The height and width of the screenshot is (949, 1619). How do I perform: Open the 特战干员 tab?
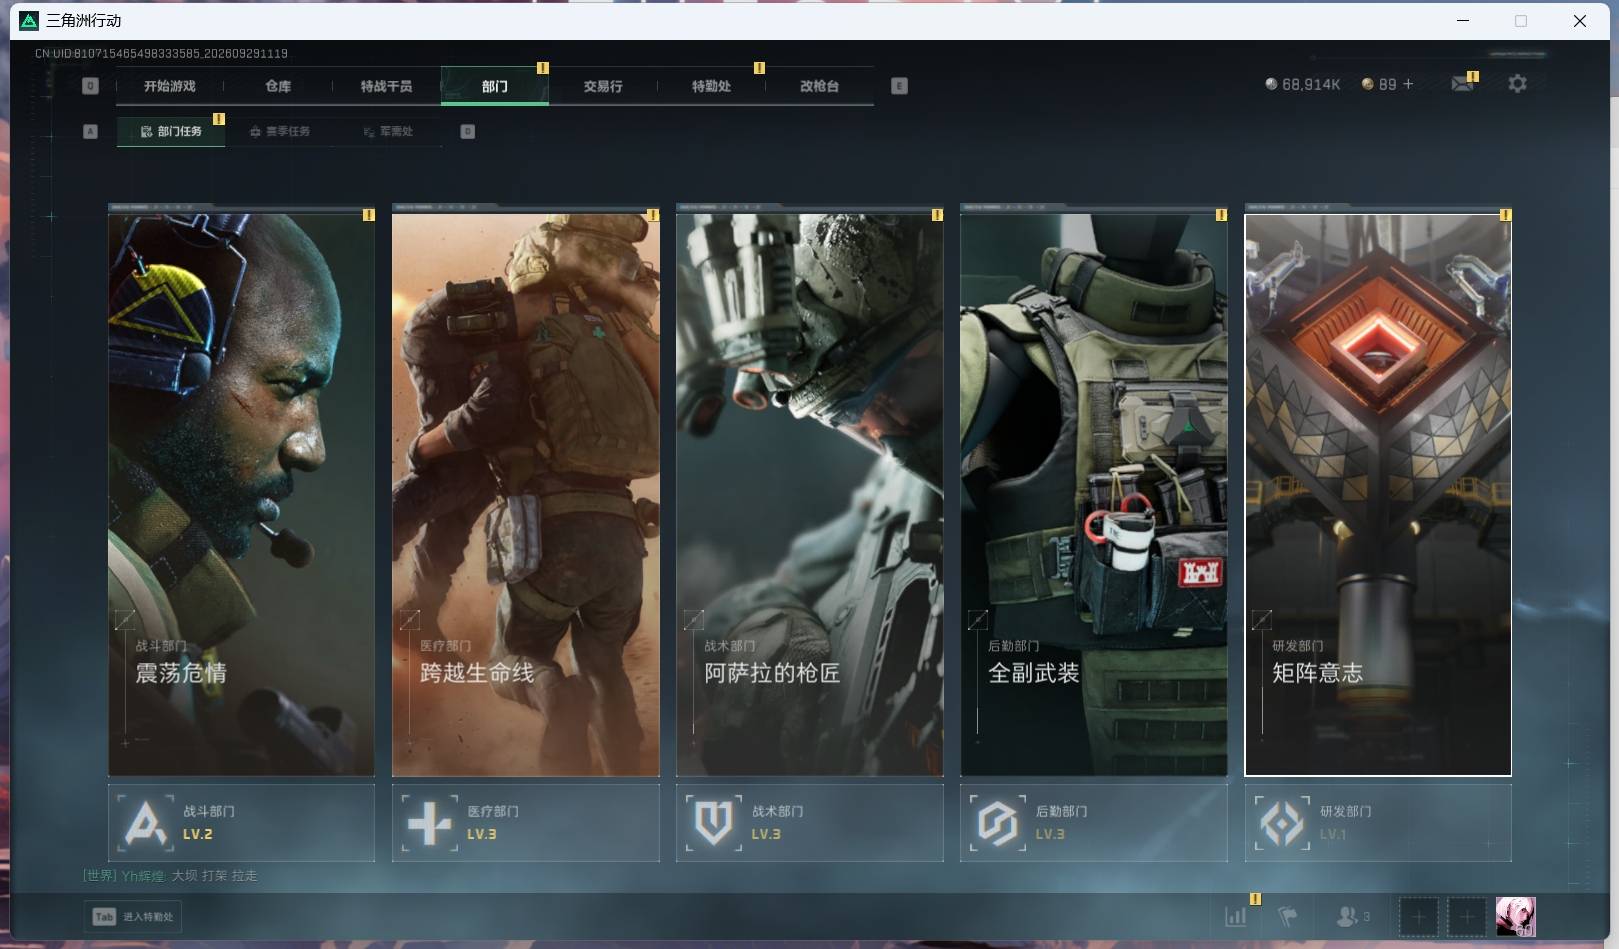point(386,86)
